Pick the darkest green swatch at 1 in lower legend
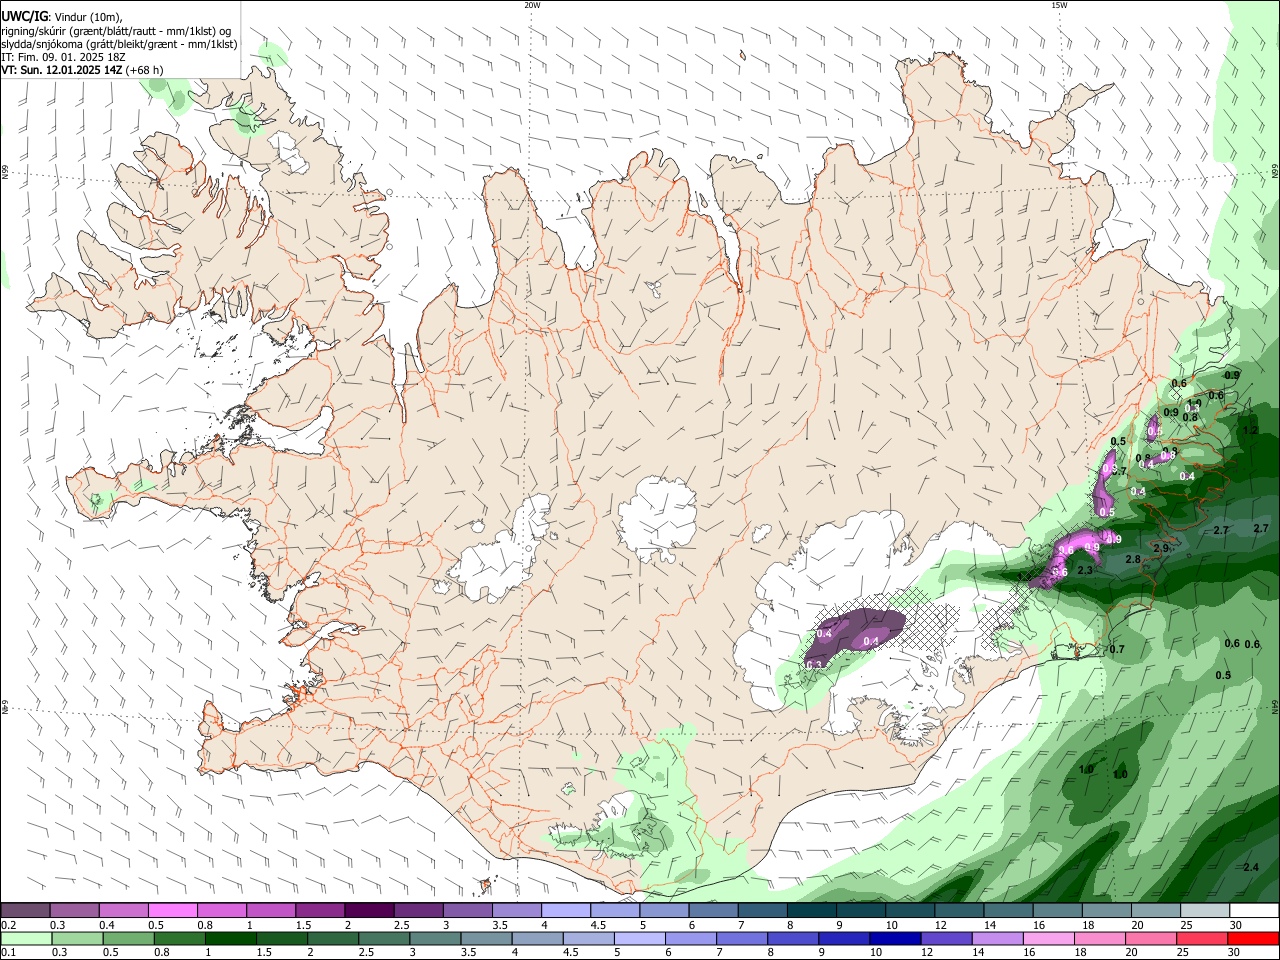Viewport: 1280px width, 960px height. (x=230, y=939)
